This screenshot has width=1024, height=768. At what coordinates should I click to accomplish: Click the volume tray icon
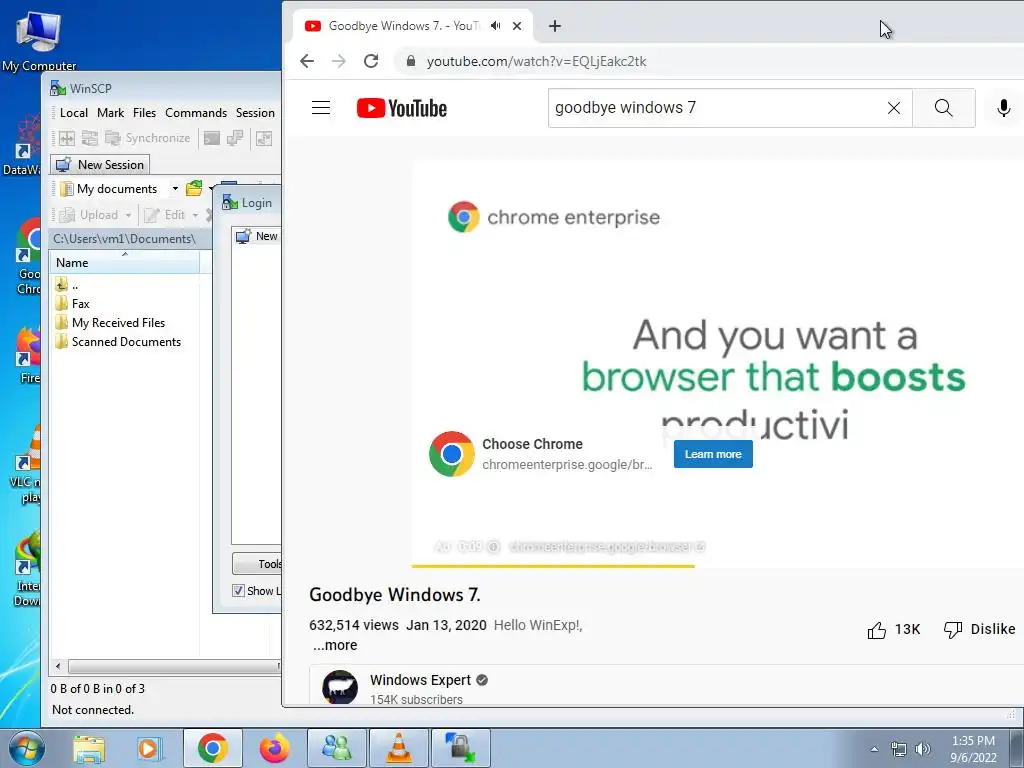click(922, 749)
